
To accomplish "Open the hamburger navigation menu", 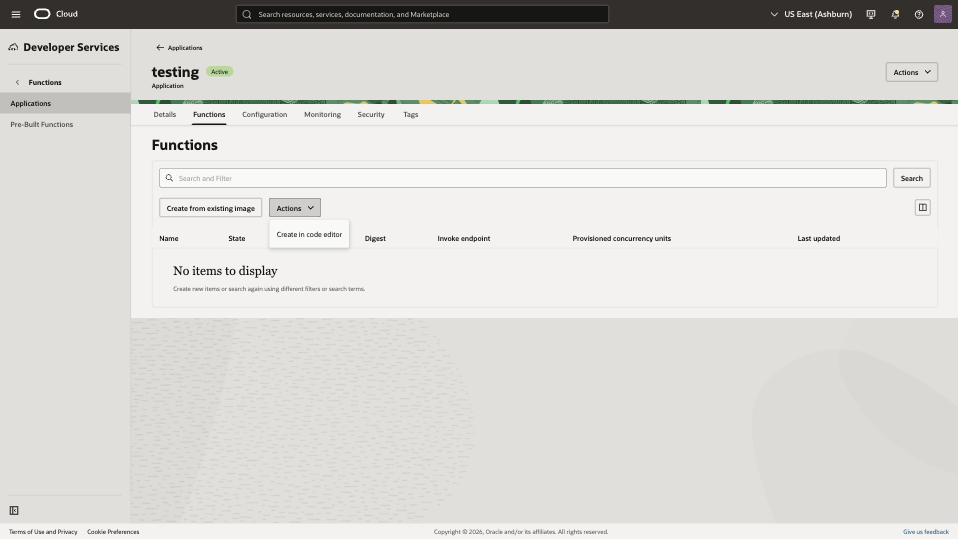I will click(x=16, y=14).
